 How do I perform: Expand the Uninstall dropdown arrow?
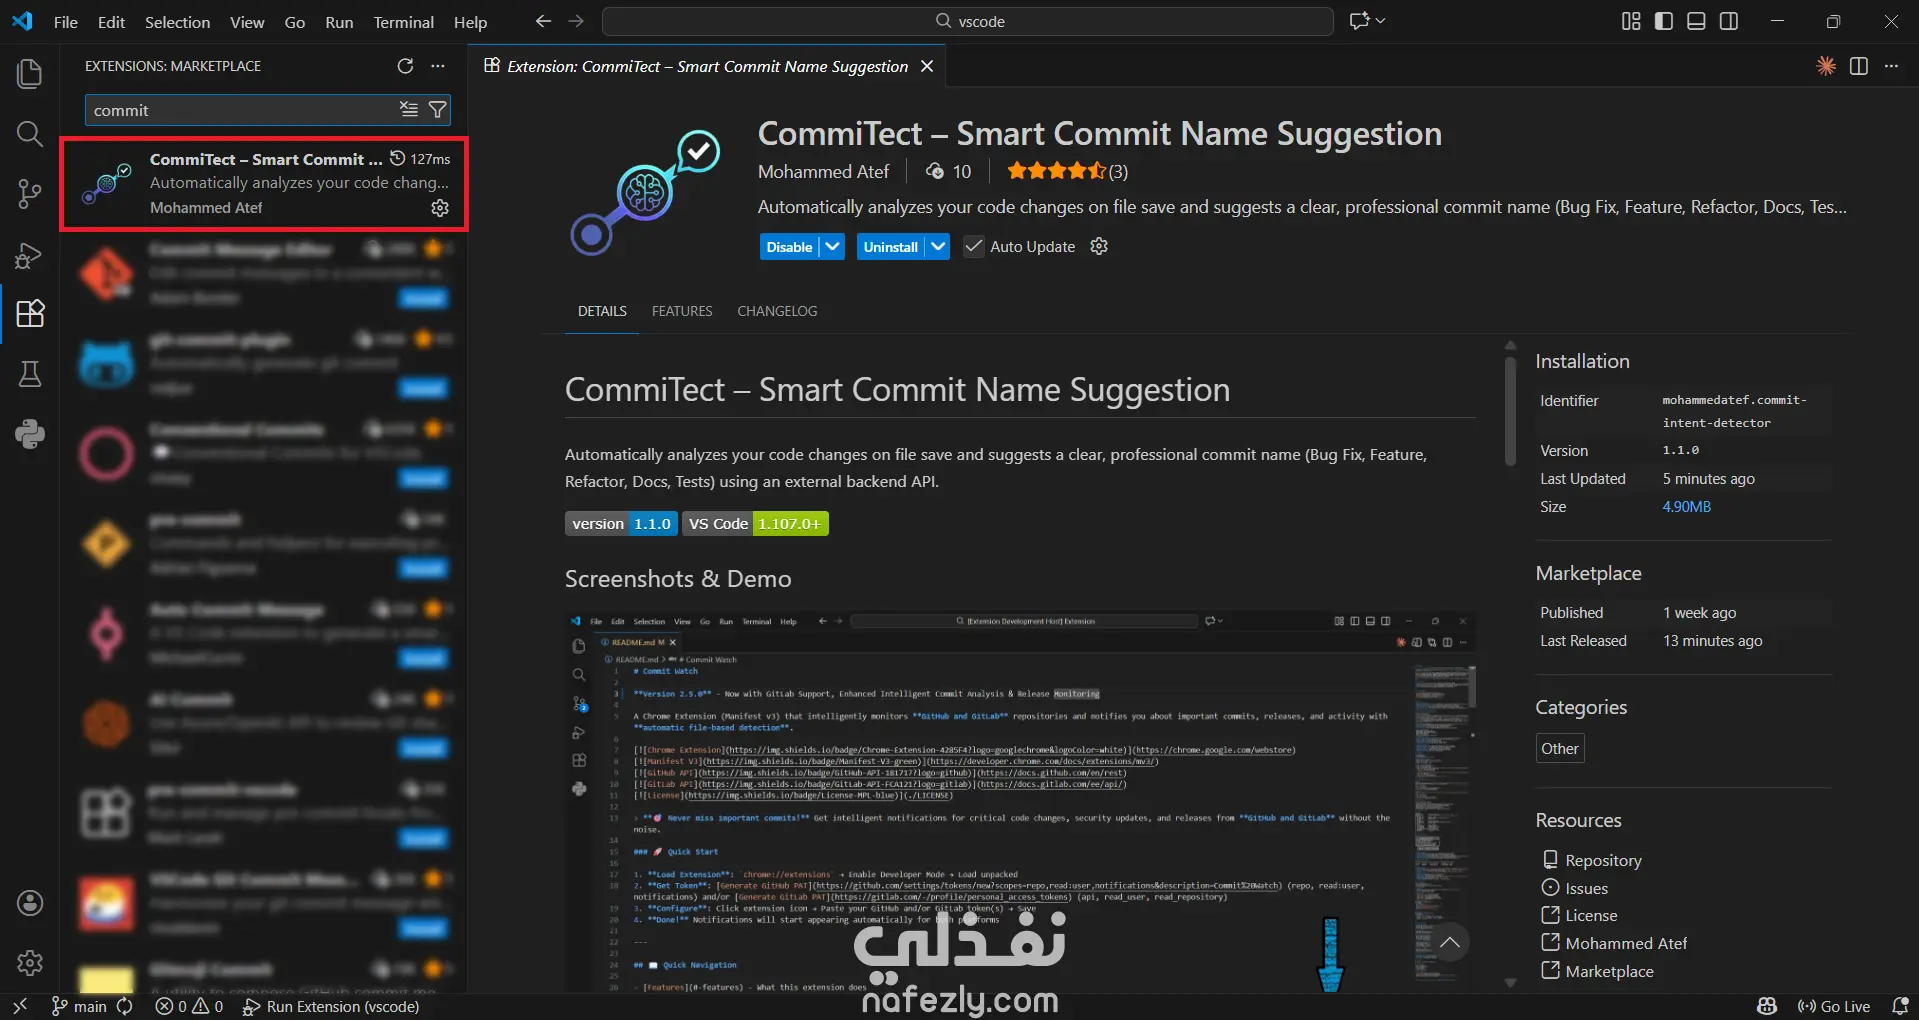pyautogui.click(x=937, y=247)
